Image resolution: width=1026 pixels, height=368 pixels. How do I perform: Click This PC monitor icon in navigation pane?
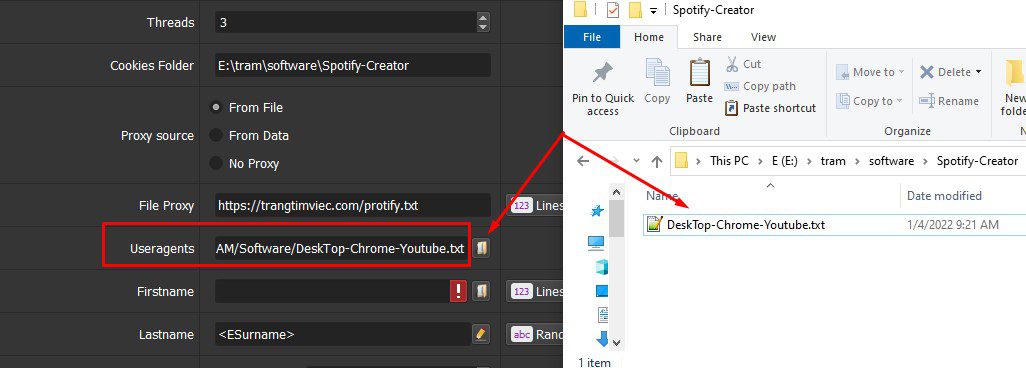596,244
